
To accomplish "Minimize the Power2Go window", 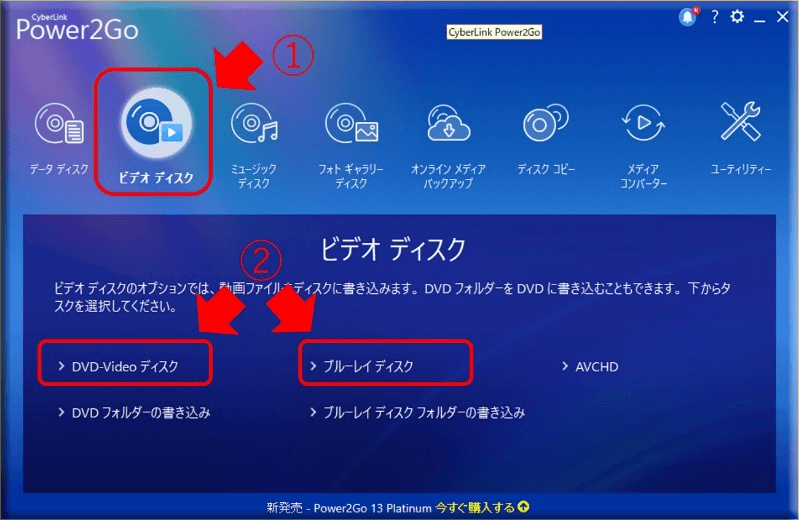I will pyautogui.click(x=759, y=19).
